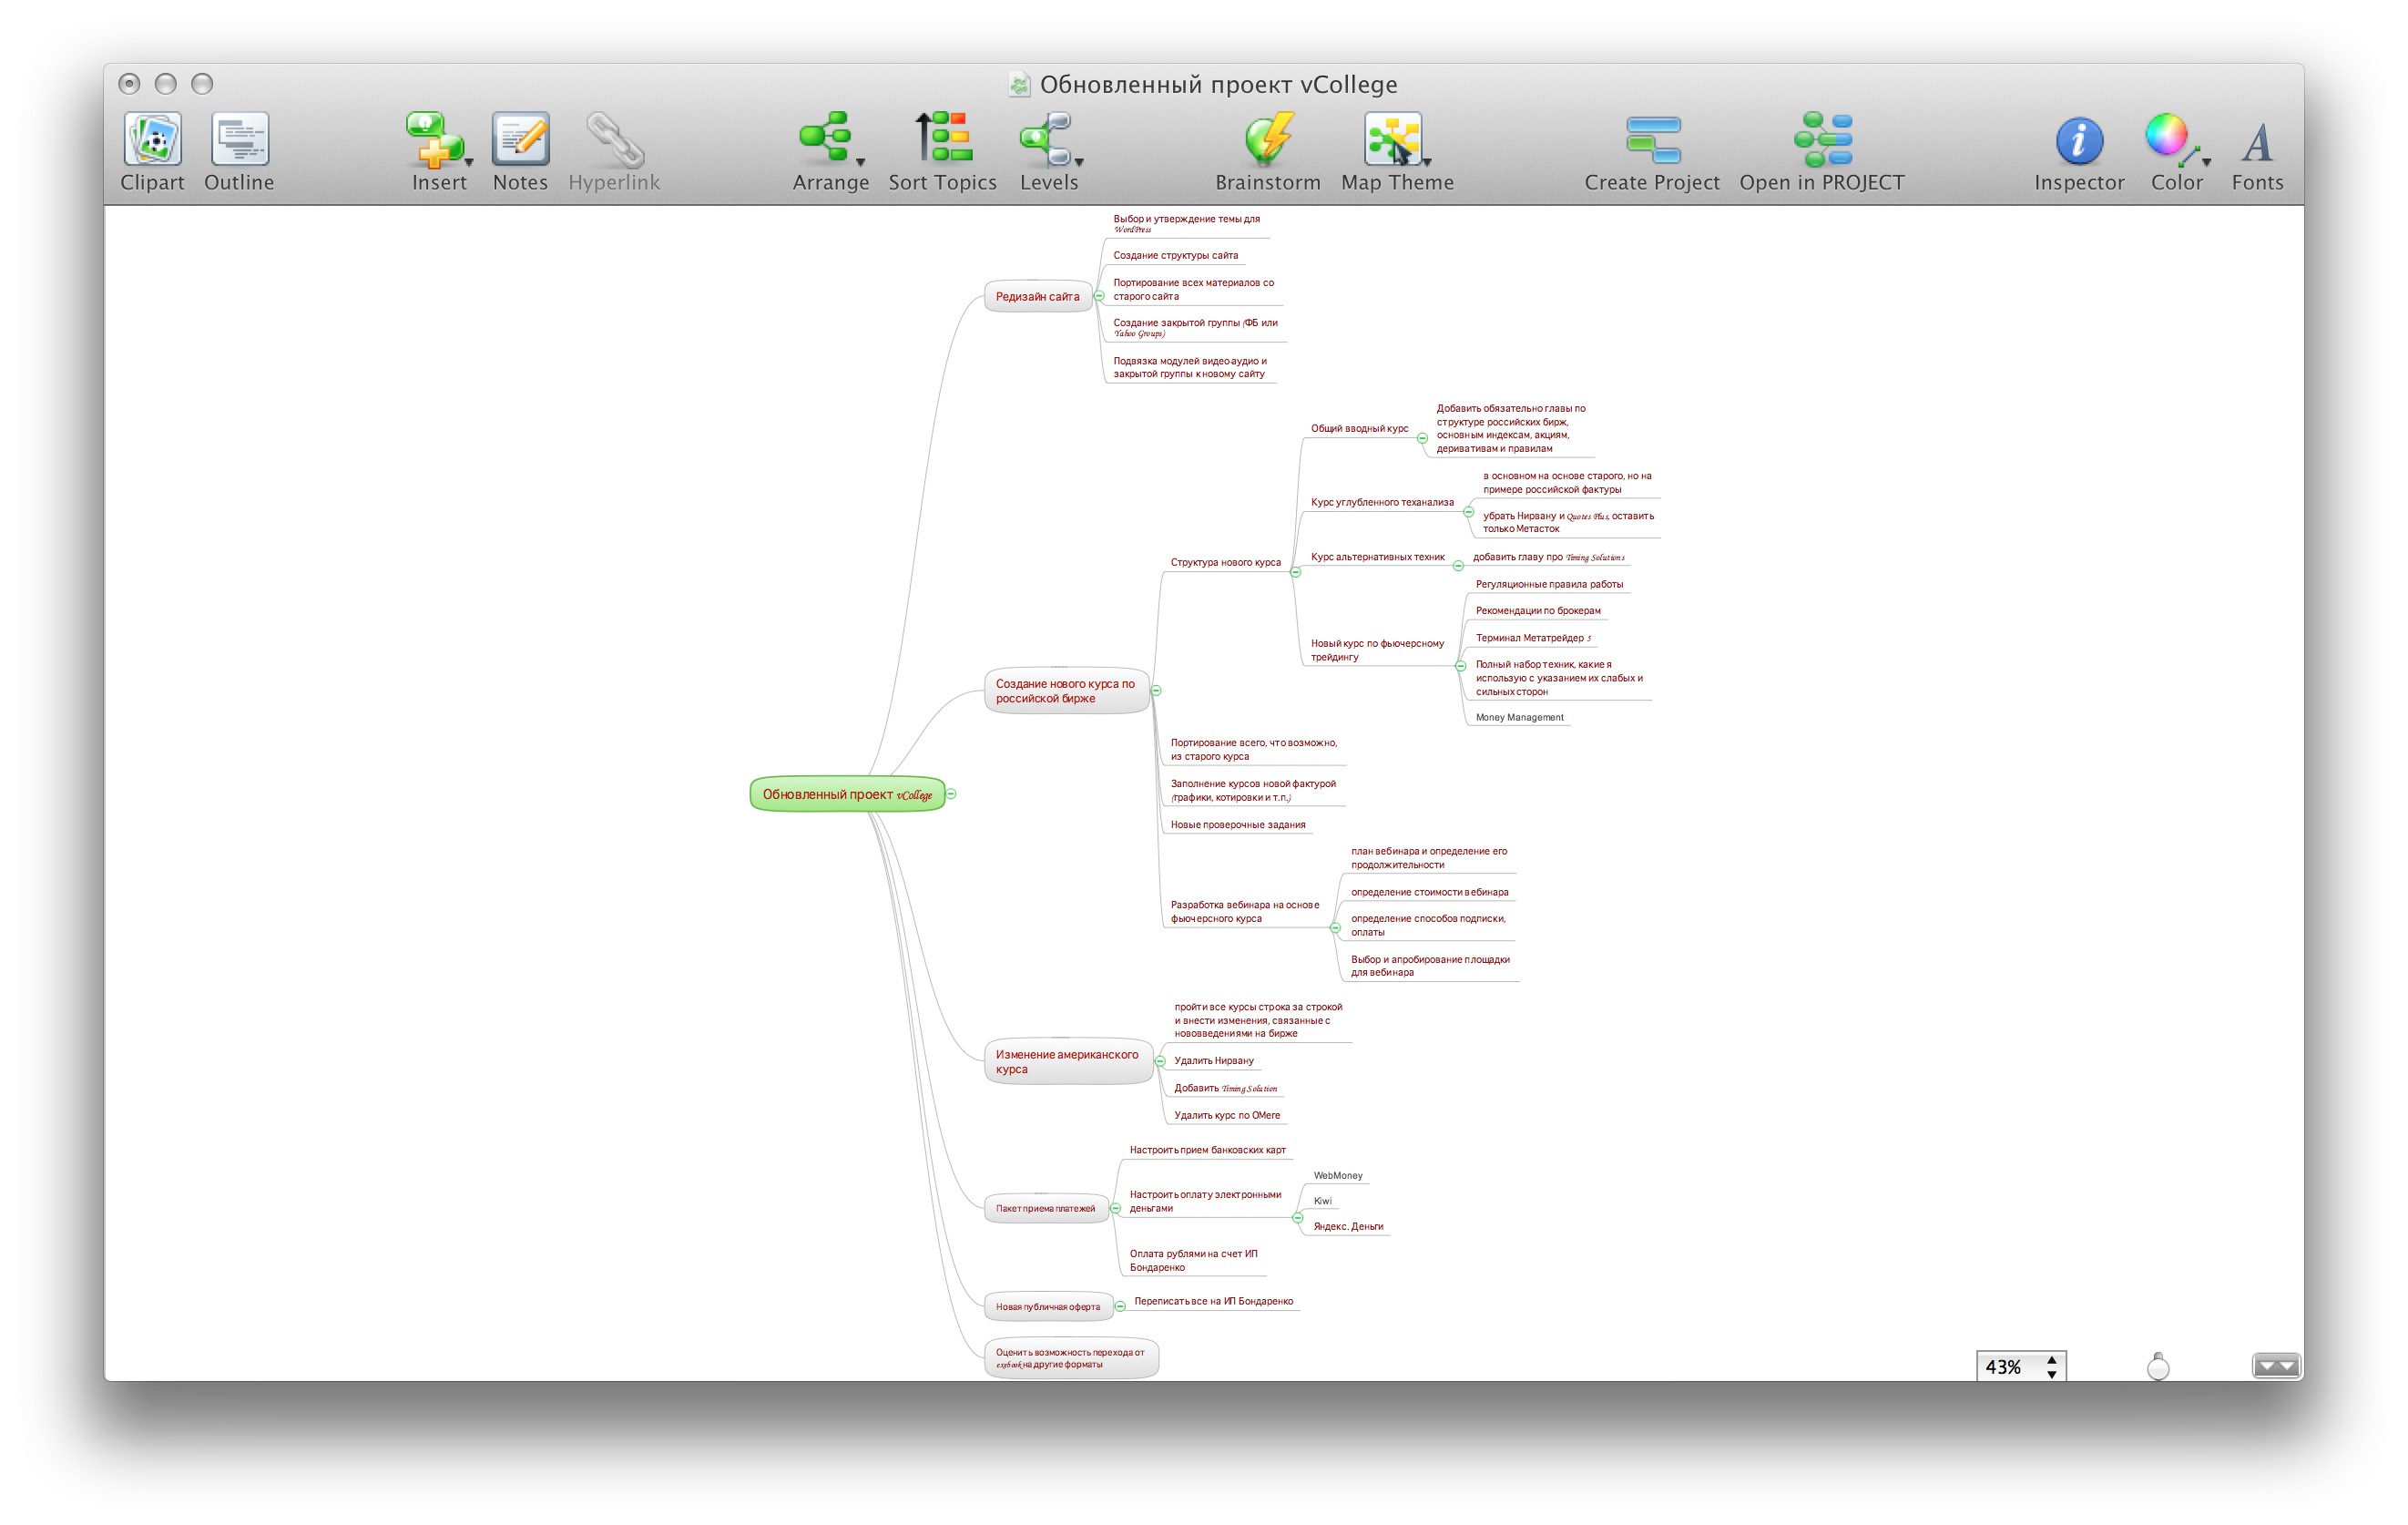2408x1525 pixels.
Task: Open the Map Theme dropdown arrow
Action: coord(1428,162)
